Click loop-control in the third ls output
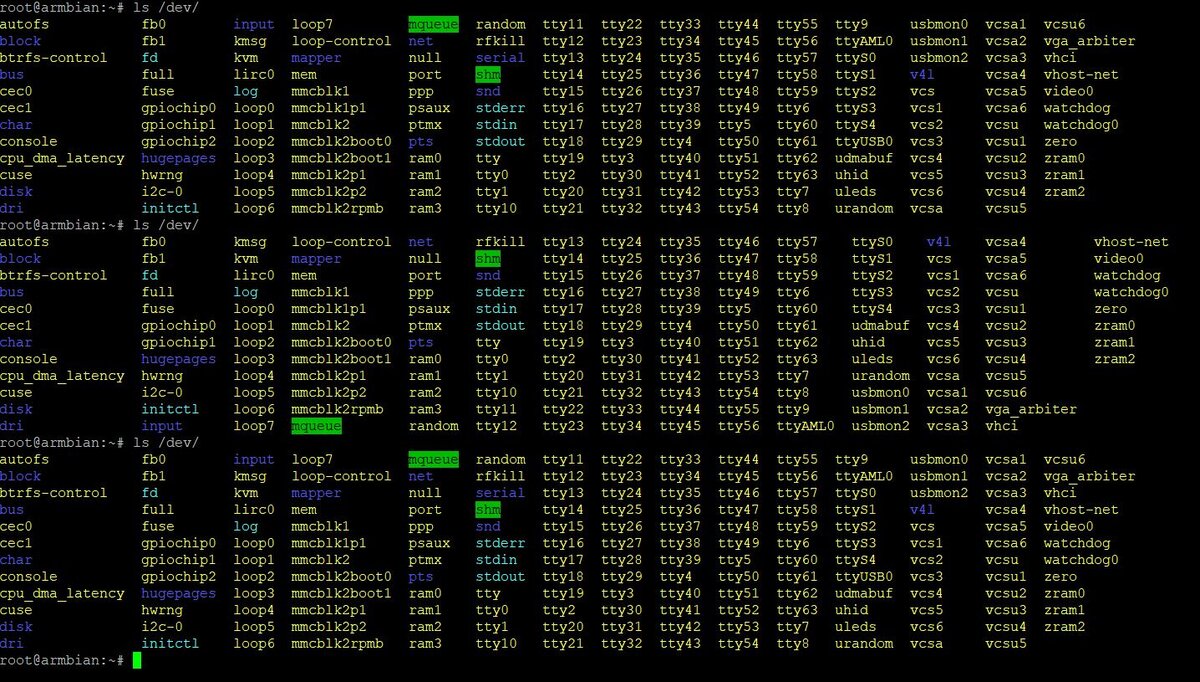This screenshot has height=682, width=1200. (341, 476)
